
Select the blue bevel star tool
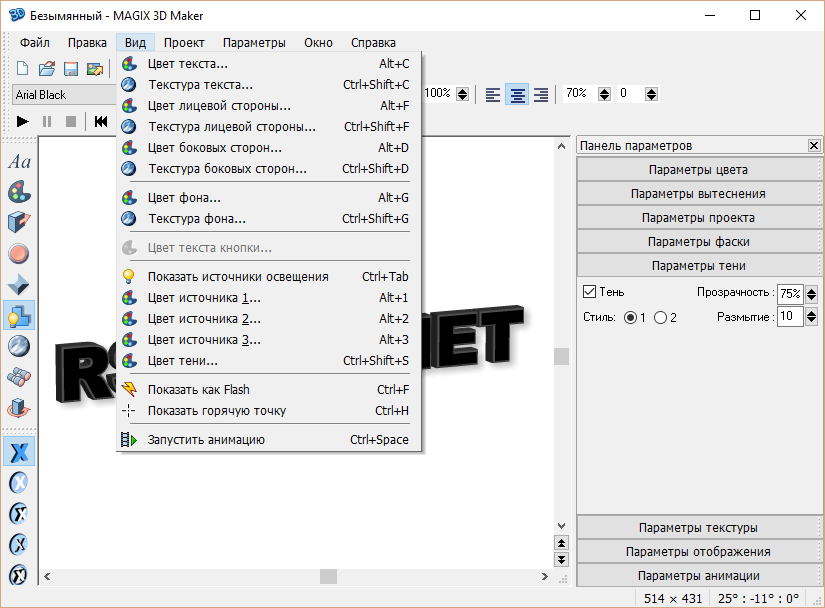click(x=19, y=285)
